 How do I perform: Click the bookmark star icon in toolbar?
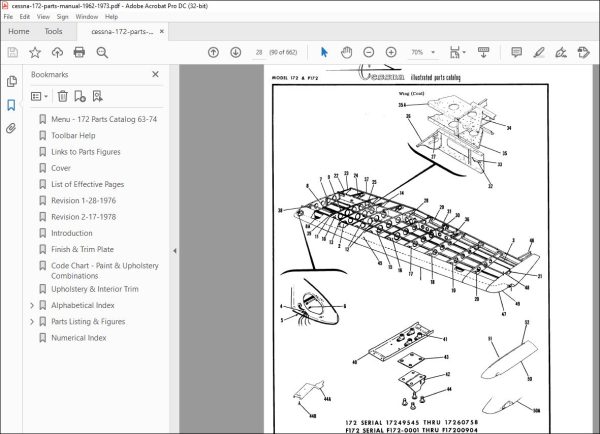coord(35,52)
